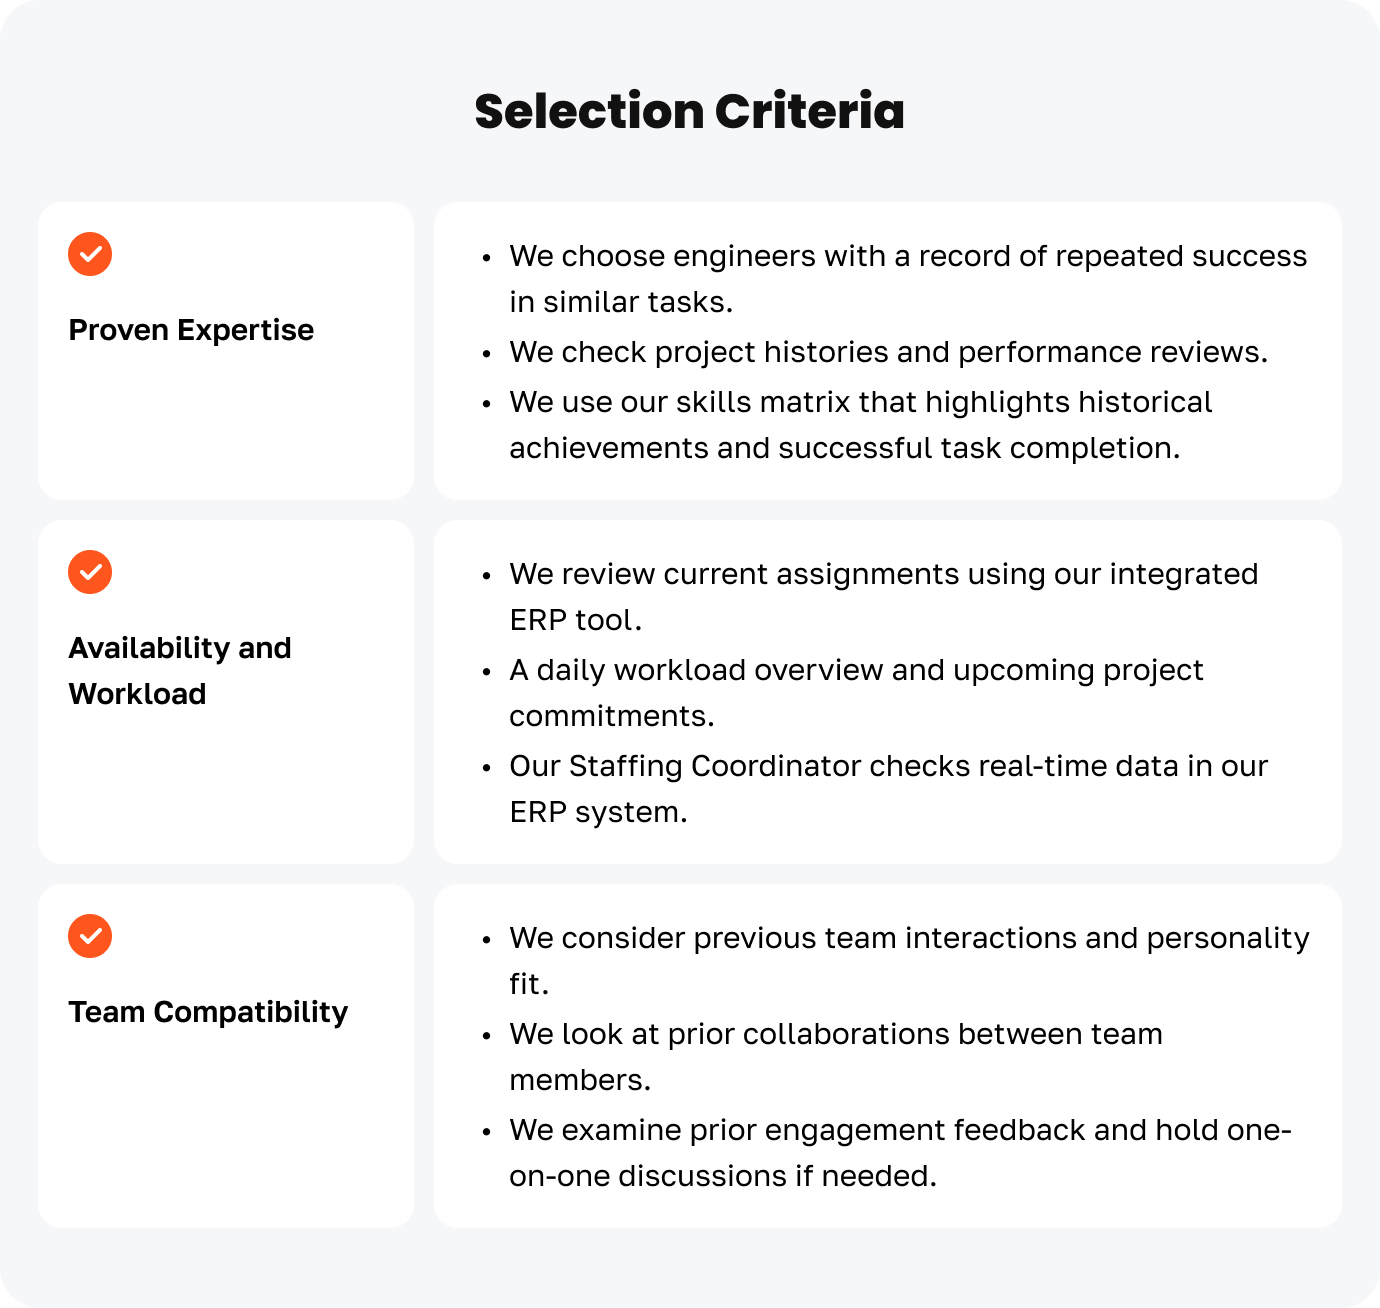Click the prior collaborations bullet text
Image resolution: width=1380 pixels, height=1308 pixels.
click(835, 1035)
